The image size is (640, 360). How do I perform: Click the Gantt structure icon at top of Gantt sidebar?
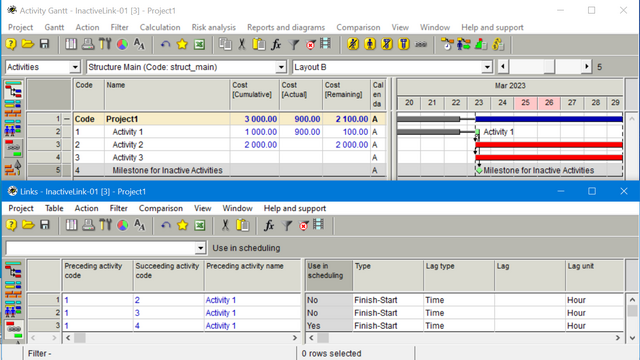13,89
